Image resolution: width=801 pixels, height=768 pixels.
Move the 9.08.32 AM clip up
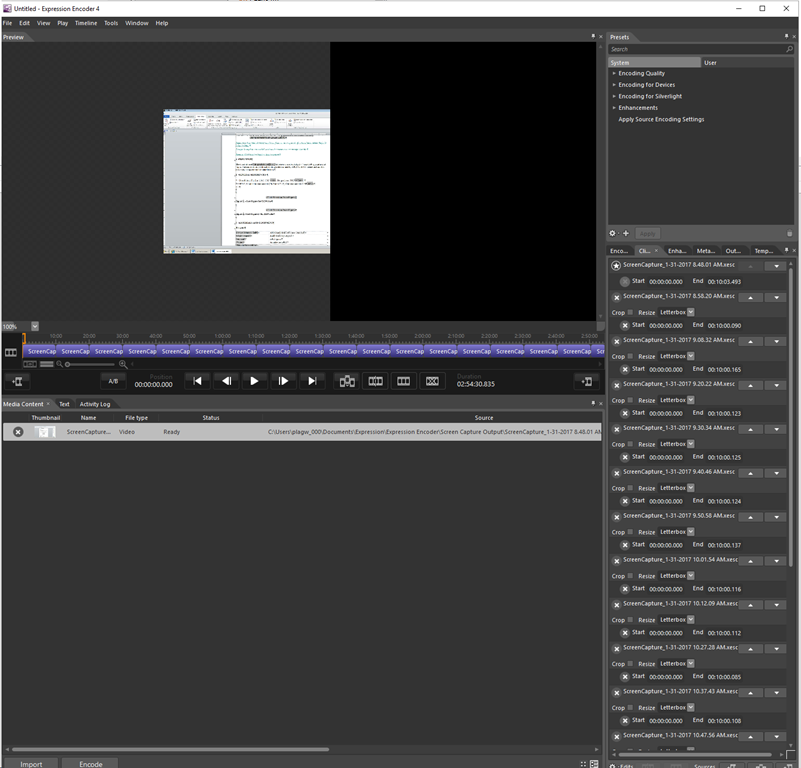click(x=750, y=341)
